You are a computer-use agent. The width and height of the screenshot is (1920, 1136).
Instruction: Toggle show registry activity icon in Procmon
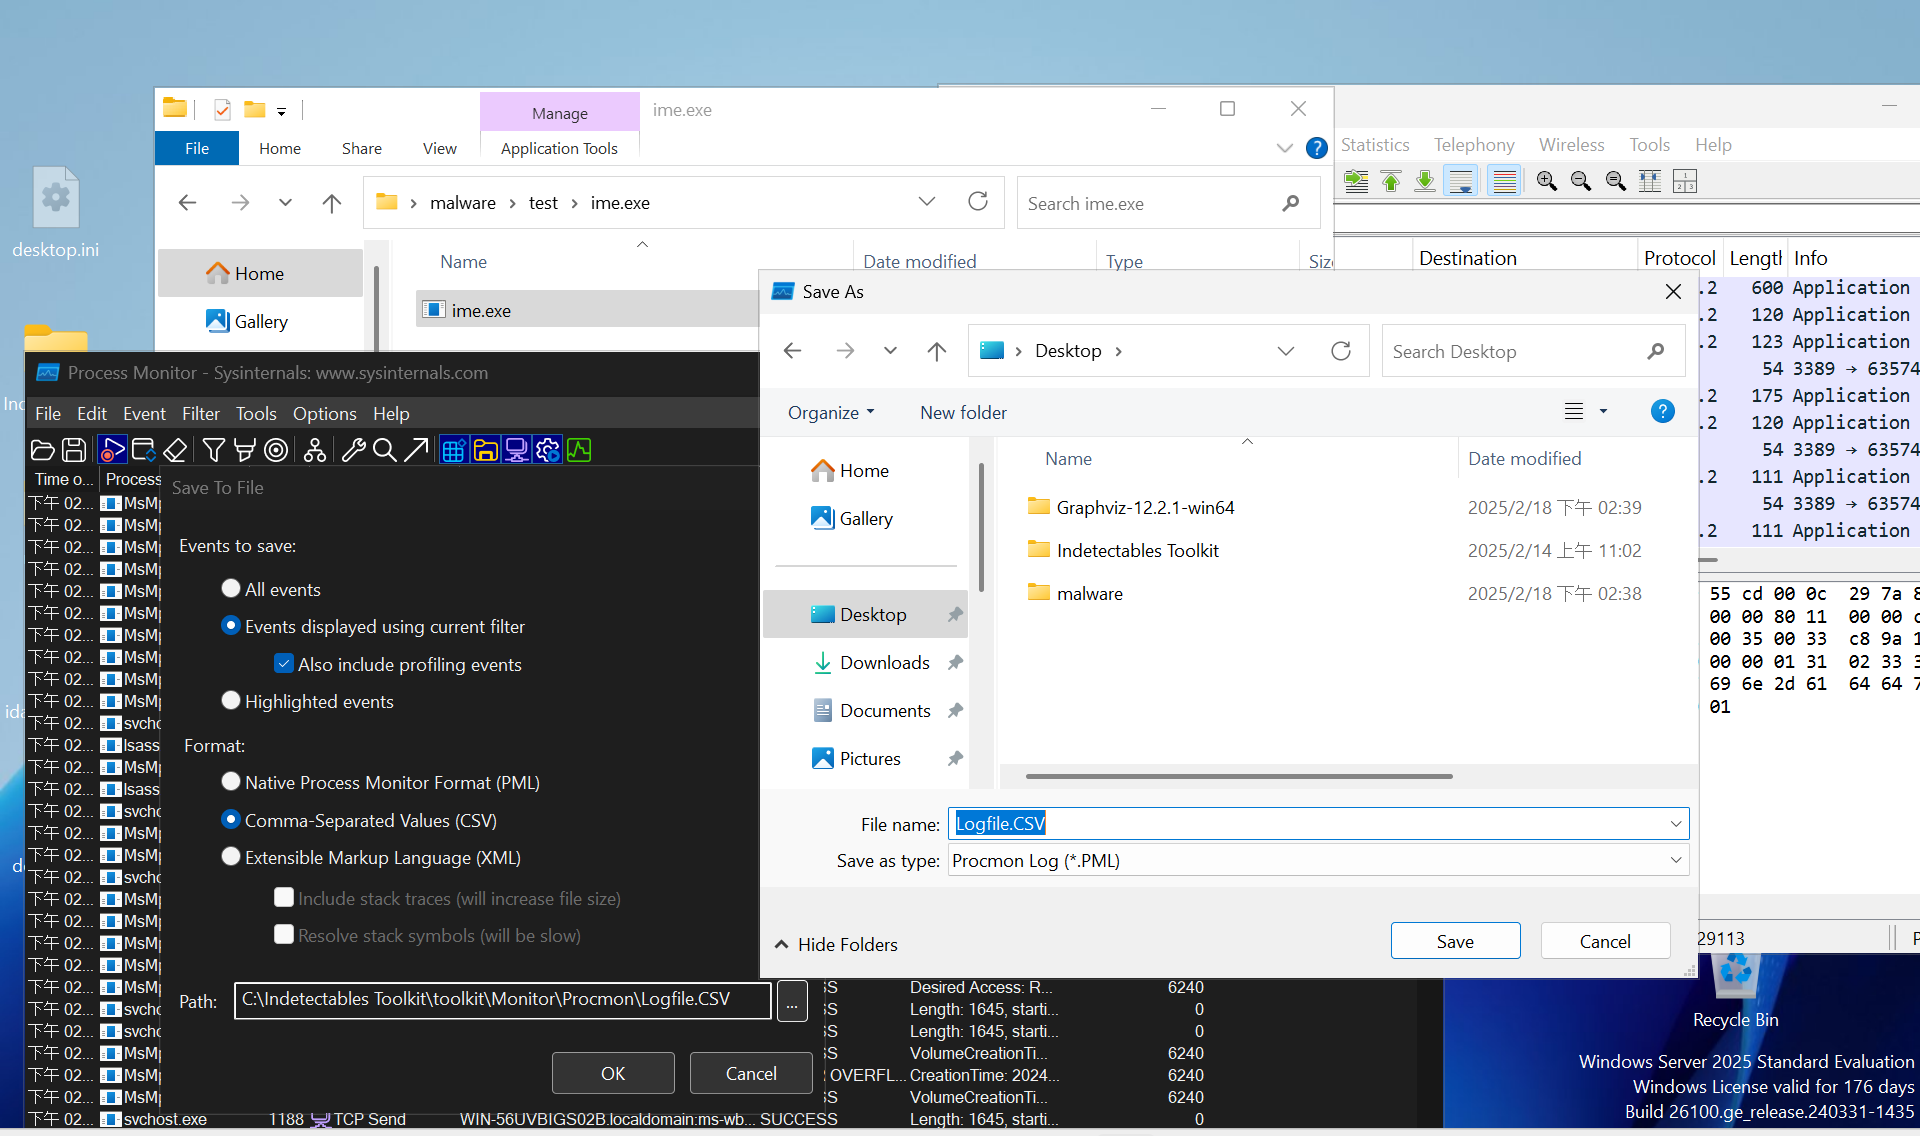click(x=453, y=450)
